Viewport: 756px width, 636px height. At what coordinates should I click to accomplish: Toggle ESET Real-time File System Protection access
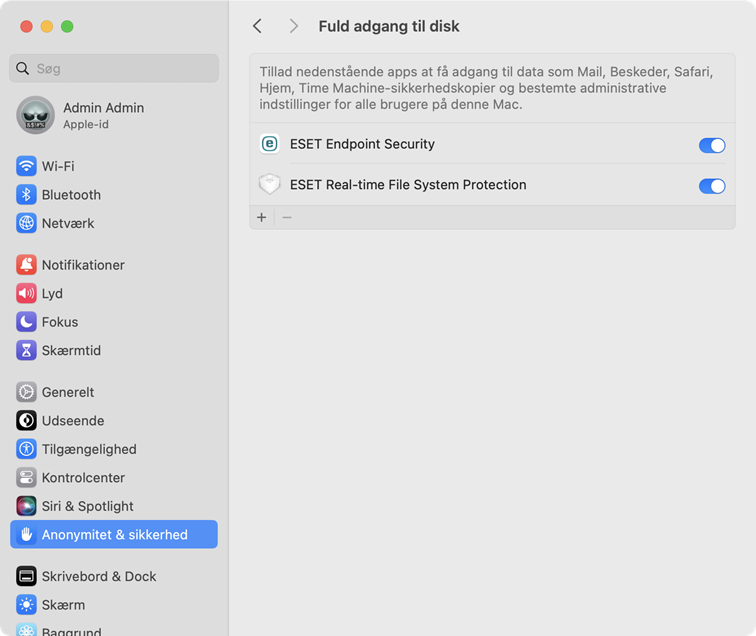point(711,186)
